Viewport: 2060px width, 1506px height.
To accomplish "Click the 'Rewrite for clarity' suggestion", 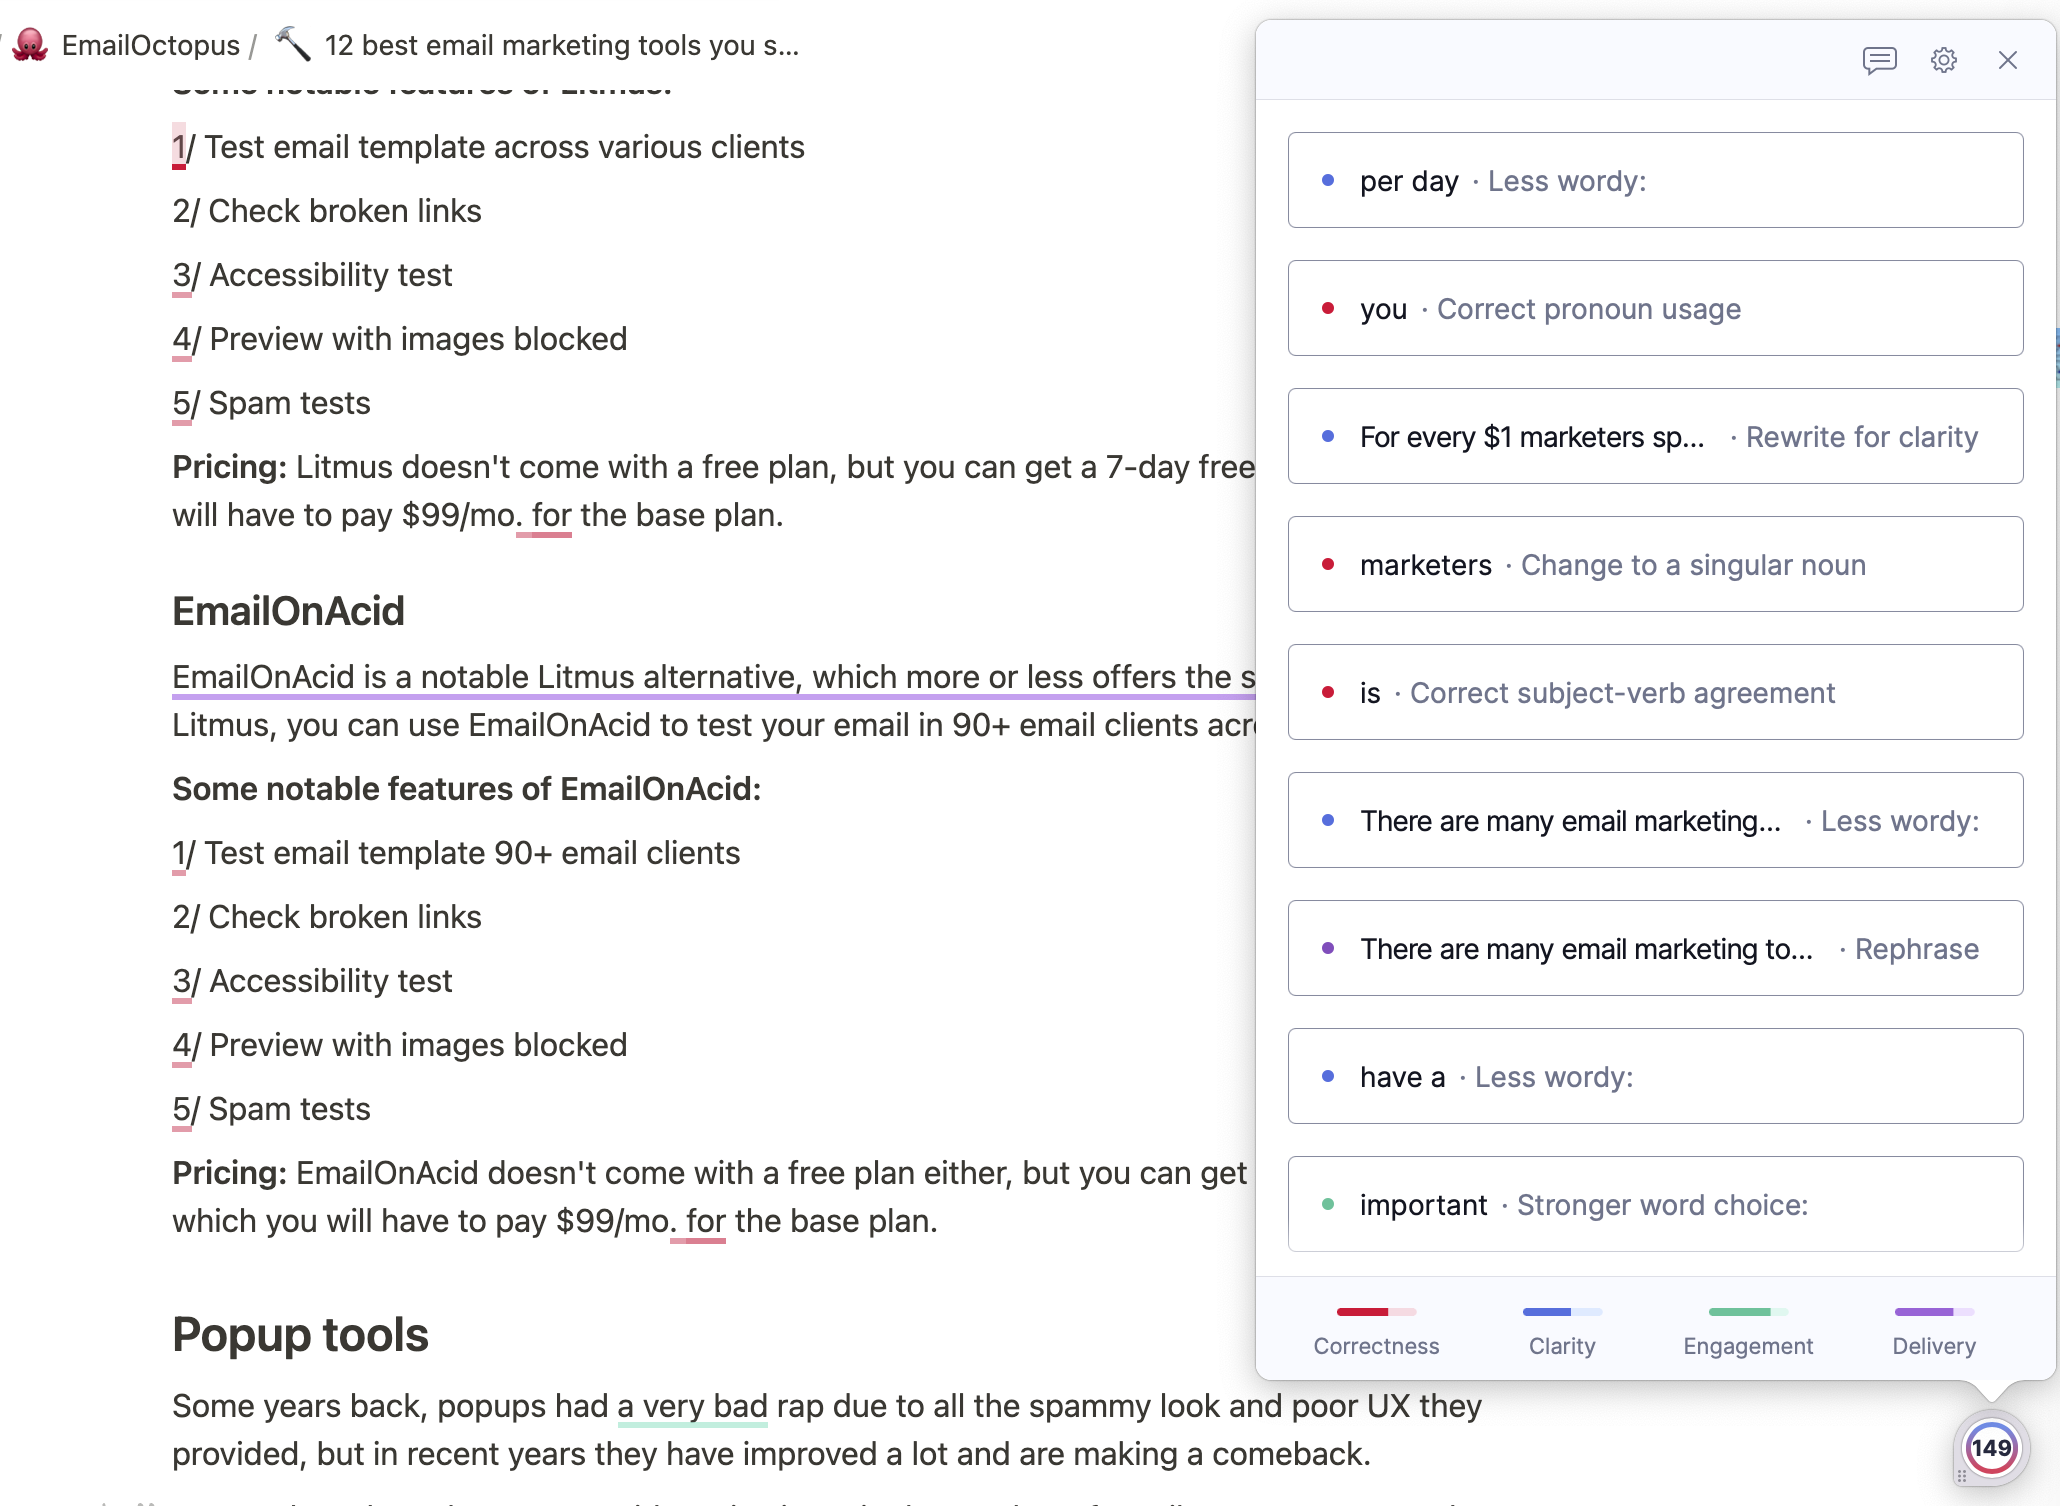I will tap(1655, 436).
